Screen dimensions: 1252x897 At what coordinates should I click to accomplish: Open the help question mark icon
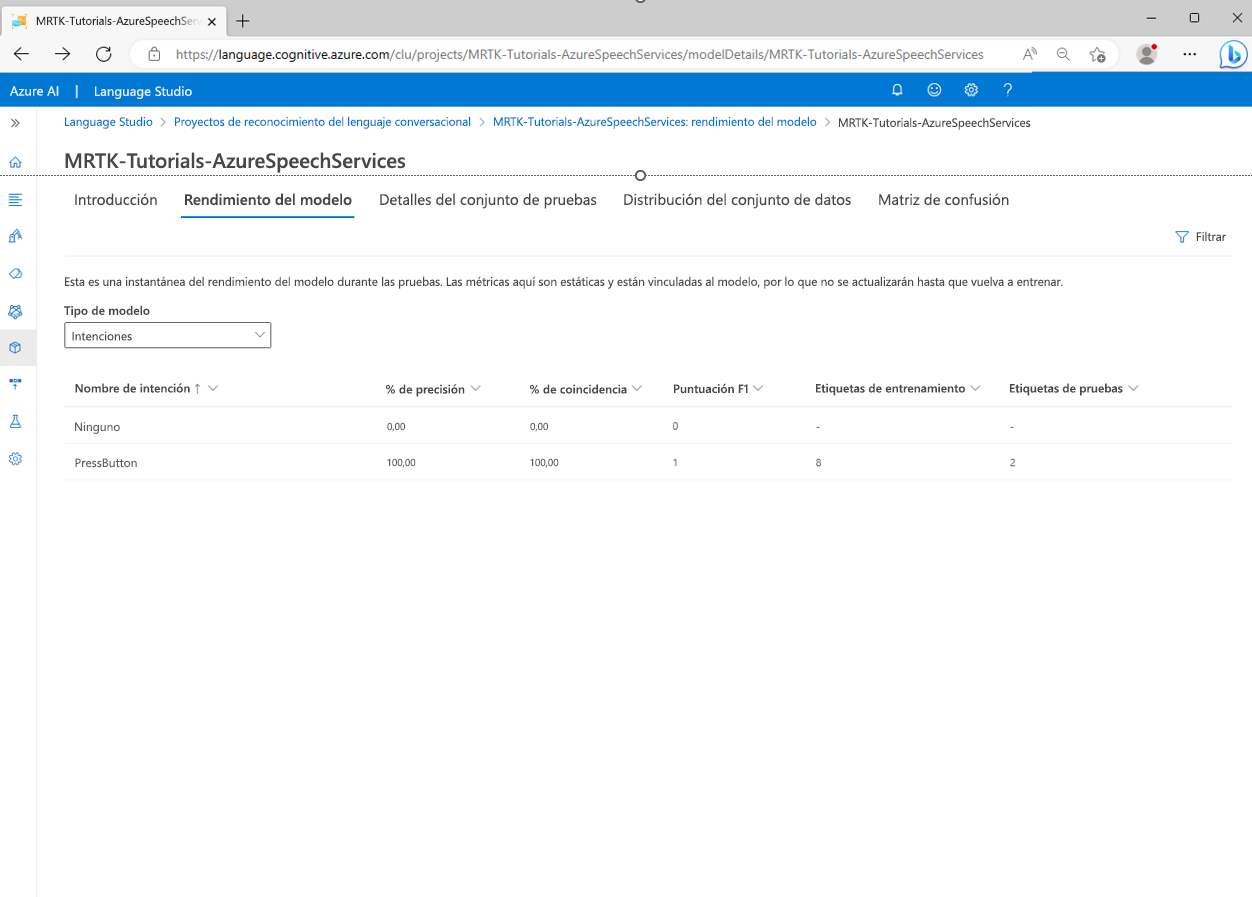(1008, 90)
